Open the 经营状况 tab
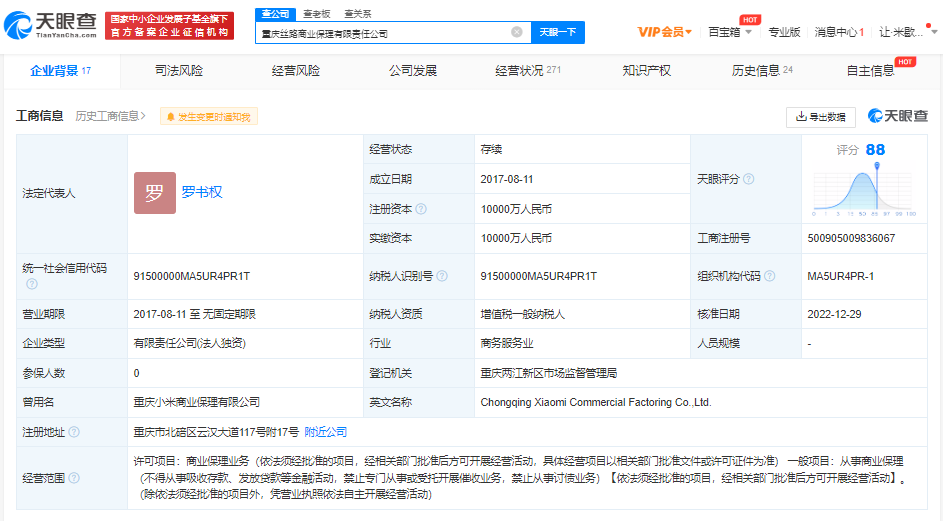This screenshot has width=943, height=521. (527, 71)
